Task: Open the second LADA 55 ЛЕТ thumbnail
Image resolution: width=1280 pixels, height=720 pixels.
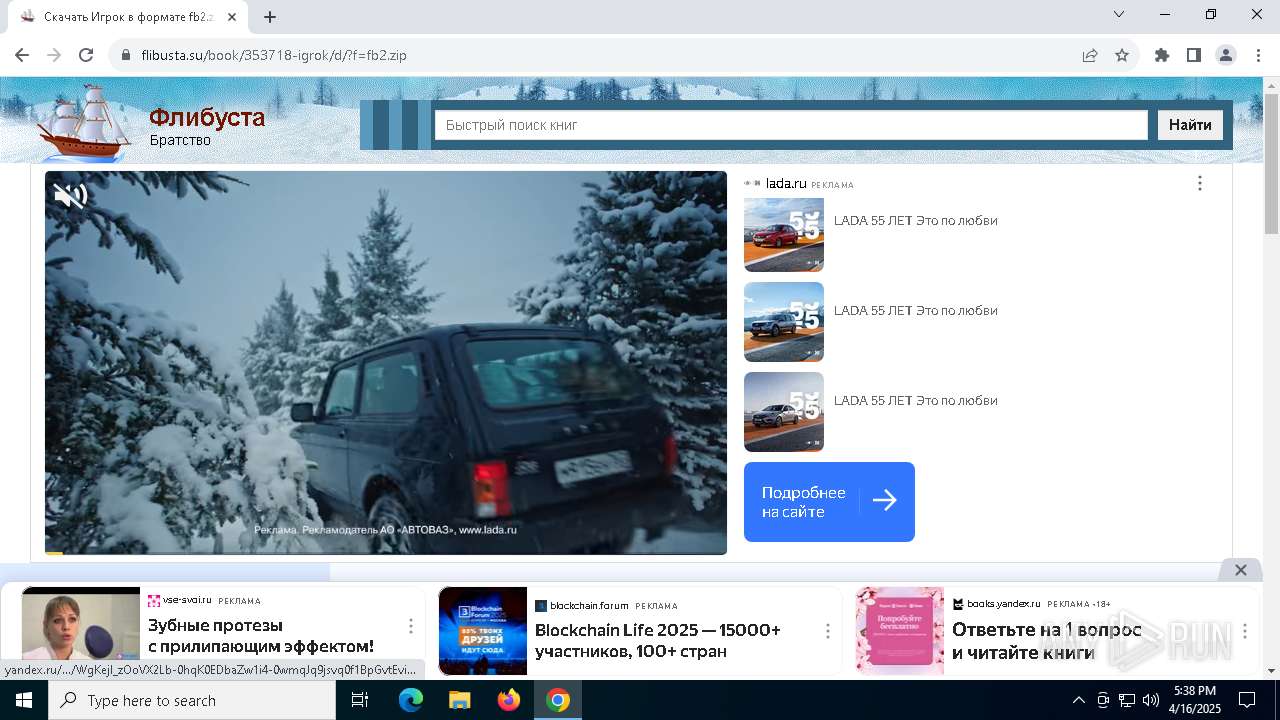Action: [784, 322]
